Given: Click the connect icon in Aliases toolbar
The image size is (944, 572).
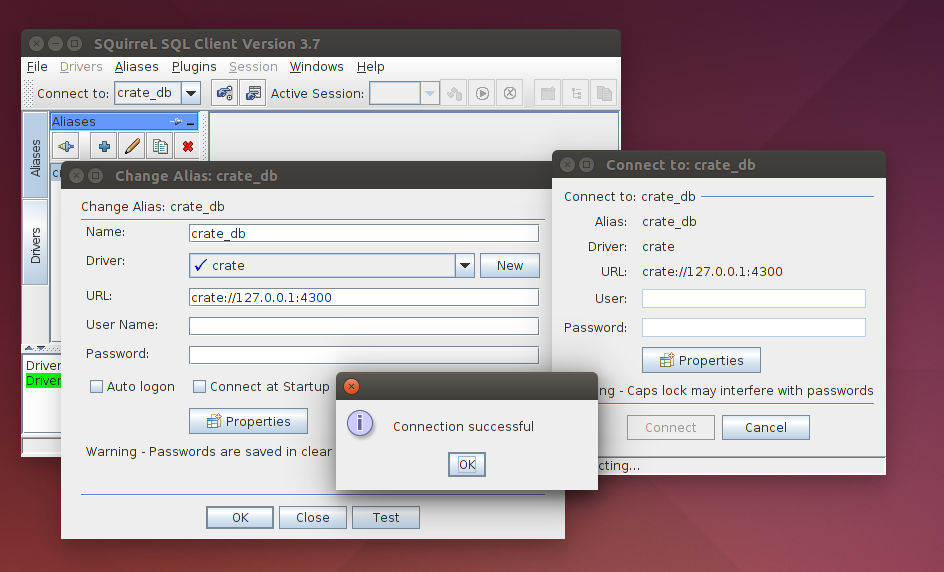Looking at the screenshot, I should pyautogui.click(x=66, y=146).
